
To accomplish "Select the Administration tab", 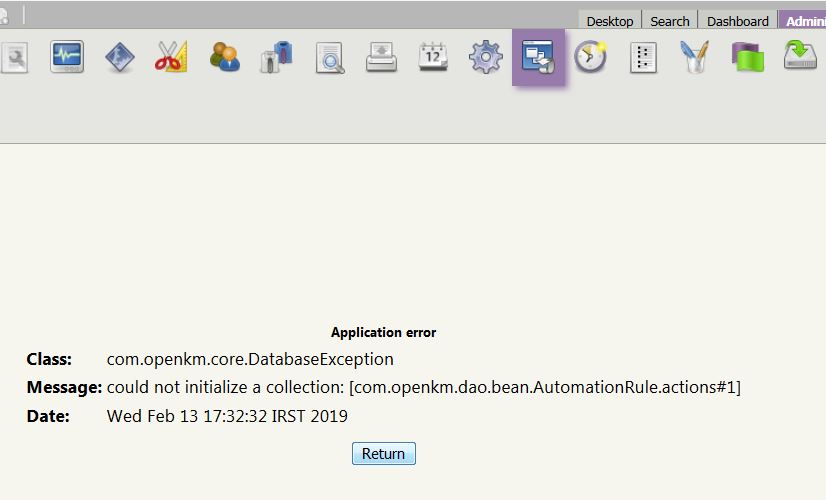I will 804,21.
